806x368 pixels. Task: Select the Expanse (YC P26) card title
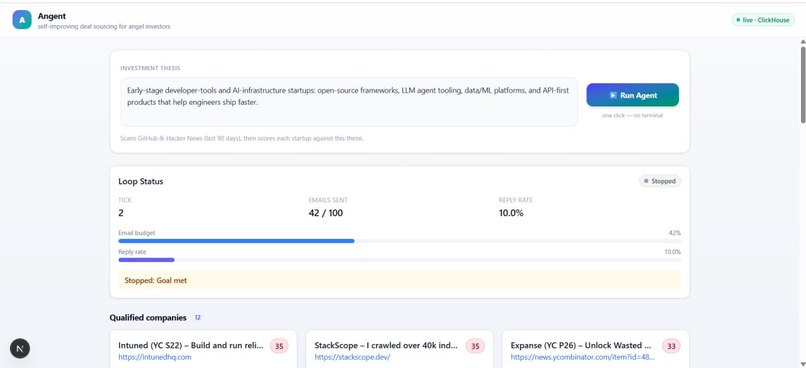pyautogui.click(x=581, y=346)
